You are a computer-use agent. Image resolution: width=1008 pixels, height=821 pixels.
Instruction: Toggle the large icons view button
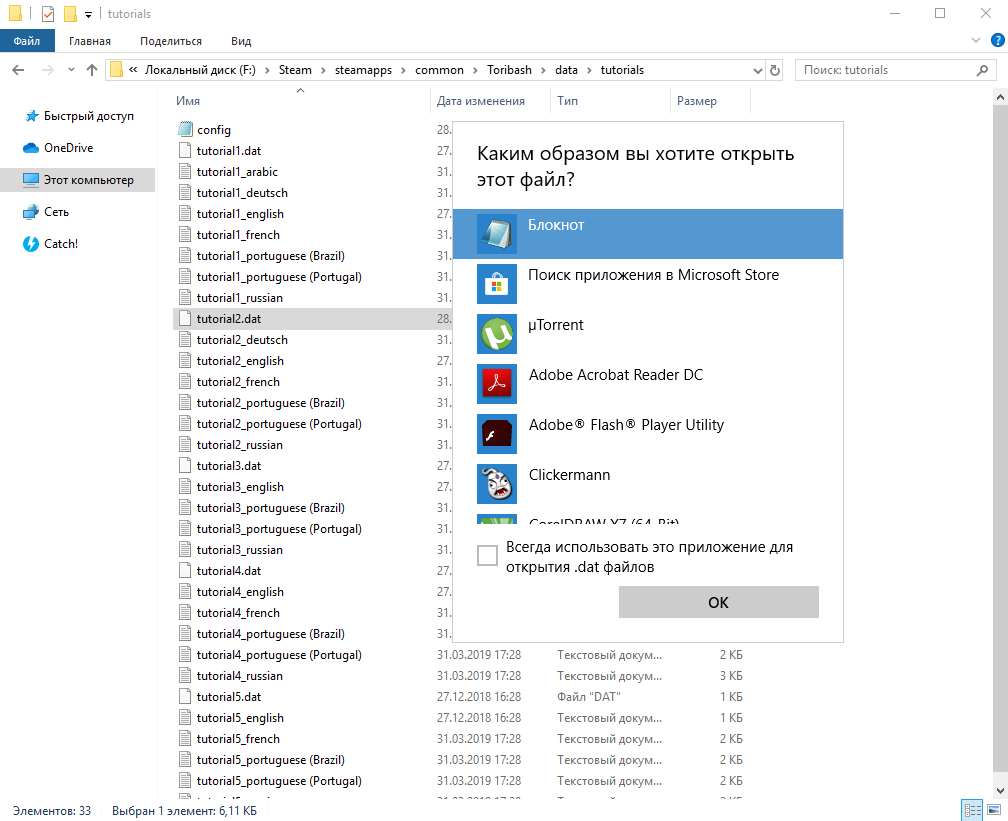click(x=994, y=810)
